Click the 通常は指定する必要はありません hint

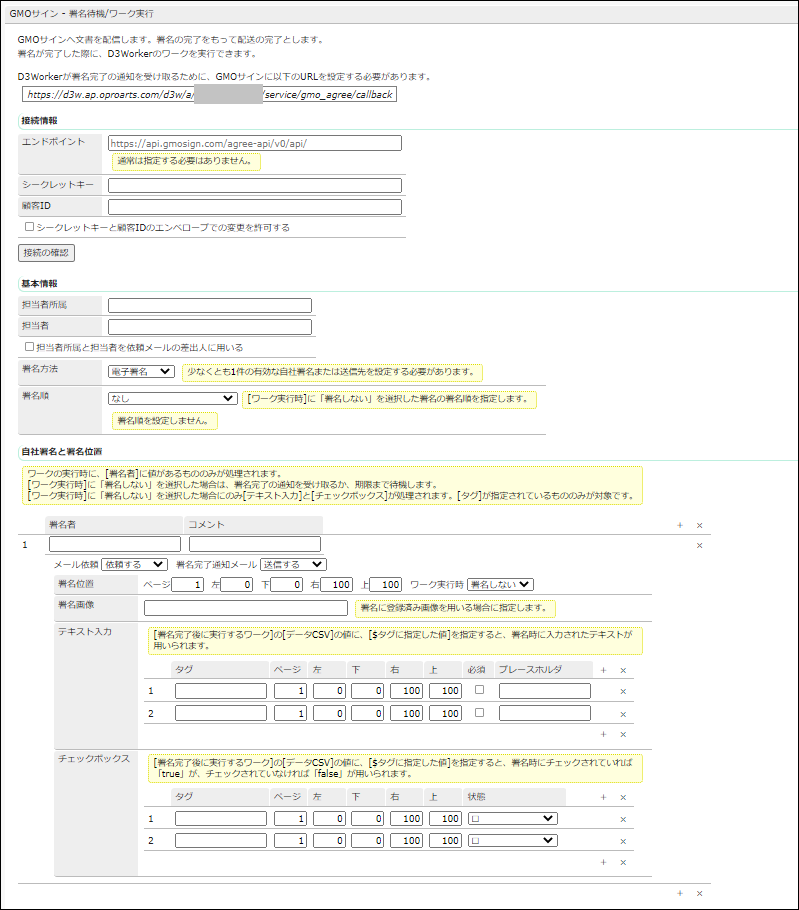pos(186,161)
